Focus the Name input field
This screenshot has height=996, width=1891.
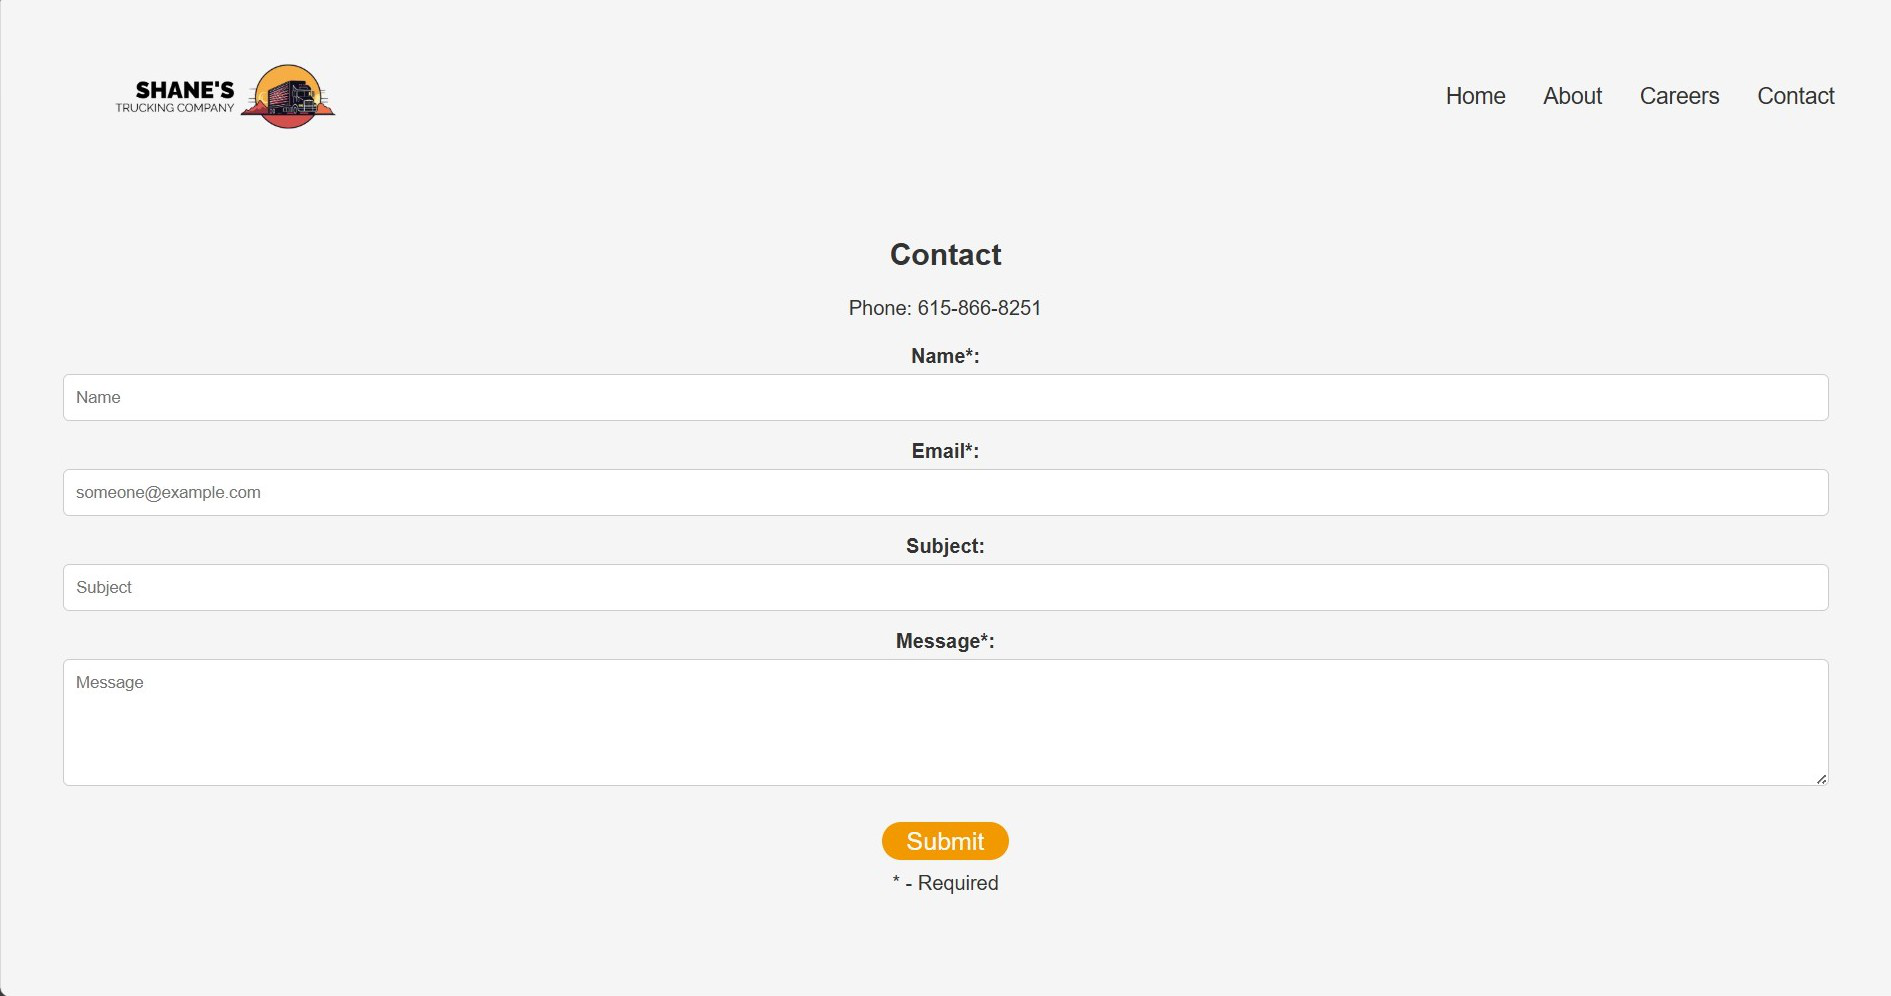945,398
